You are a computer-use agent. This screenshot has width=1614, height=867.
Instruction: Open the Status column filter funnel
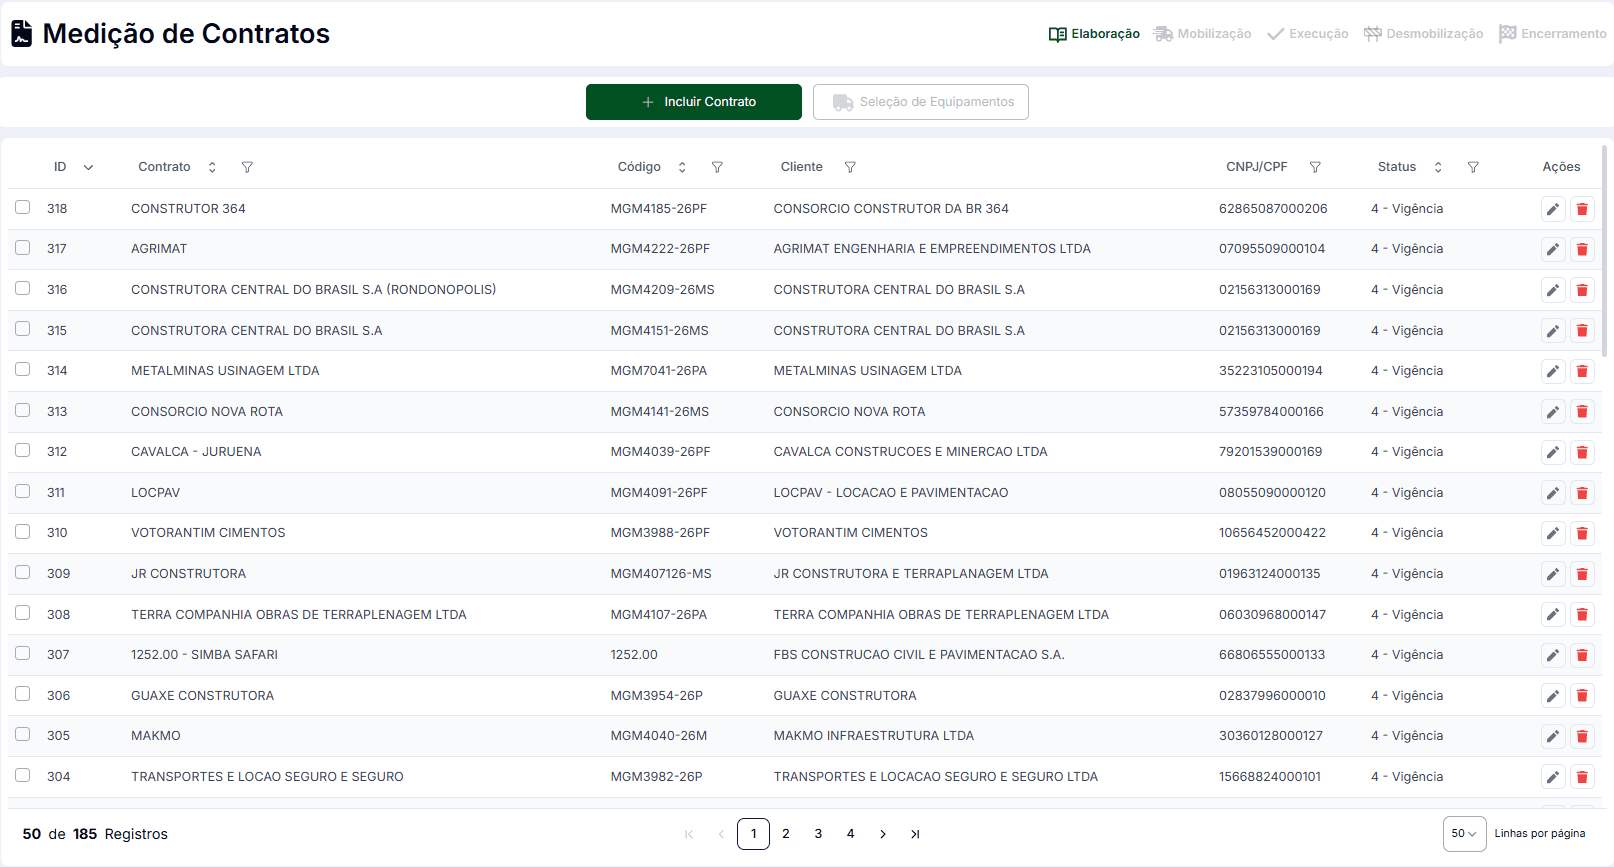point(1473,167)
